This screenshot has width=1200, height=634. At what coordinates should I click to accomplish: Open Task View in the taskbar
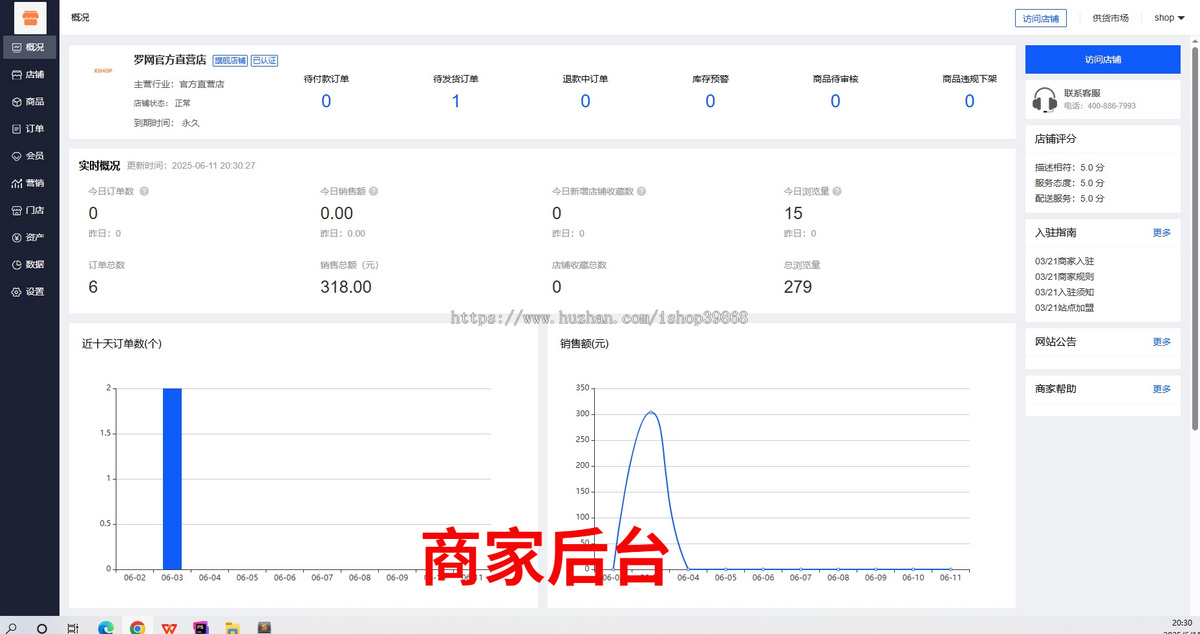coord(73,628)
